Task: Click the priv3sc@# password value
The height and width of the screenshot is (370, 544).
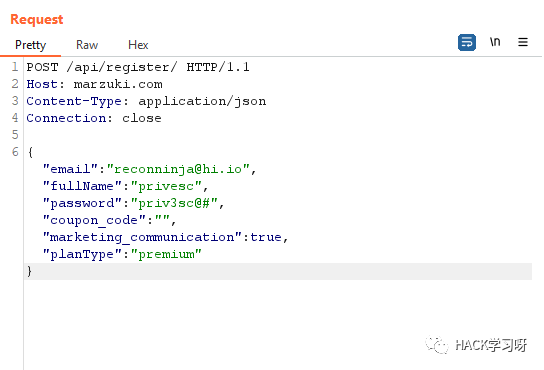Action: (x=174, y=203)
